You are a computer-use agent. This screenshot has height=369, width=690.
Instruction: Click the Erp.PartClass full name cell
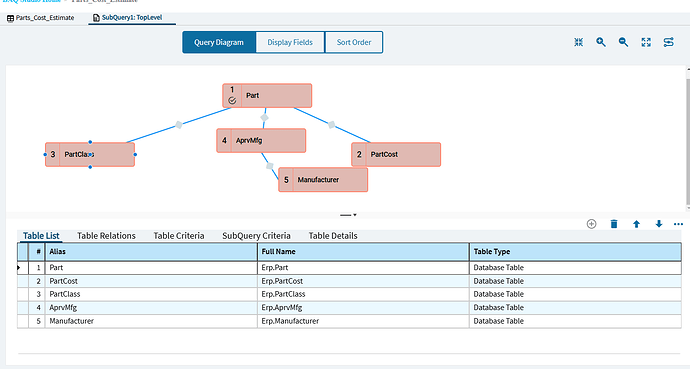pos(363,294)
